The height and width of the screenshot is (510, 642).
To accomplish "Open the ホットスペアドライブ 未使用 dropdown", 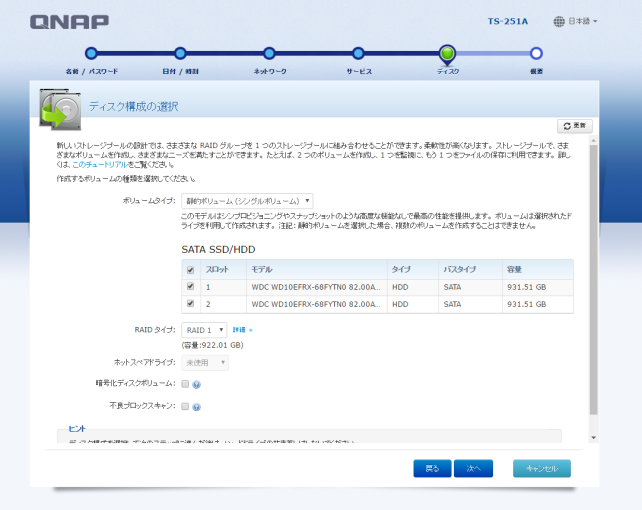I will tap(205, 363).
